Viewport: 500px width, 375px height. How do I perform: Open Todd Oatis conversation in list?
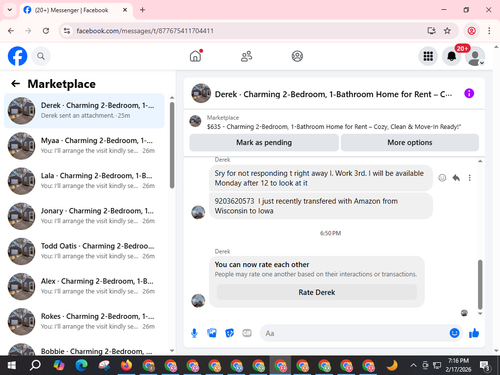[x=84, y=251]
